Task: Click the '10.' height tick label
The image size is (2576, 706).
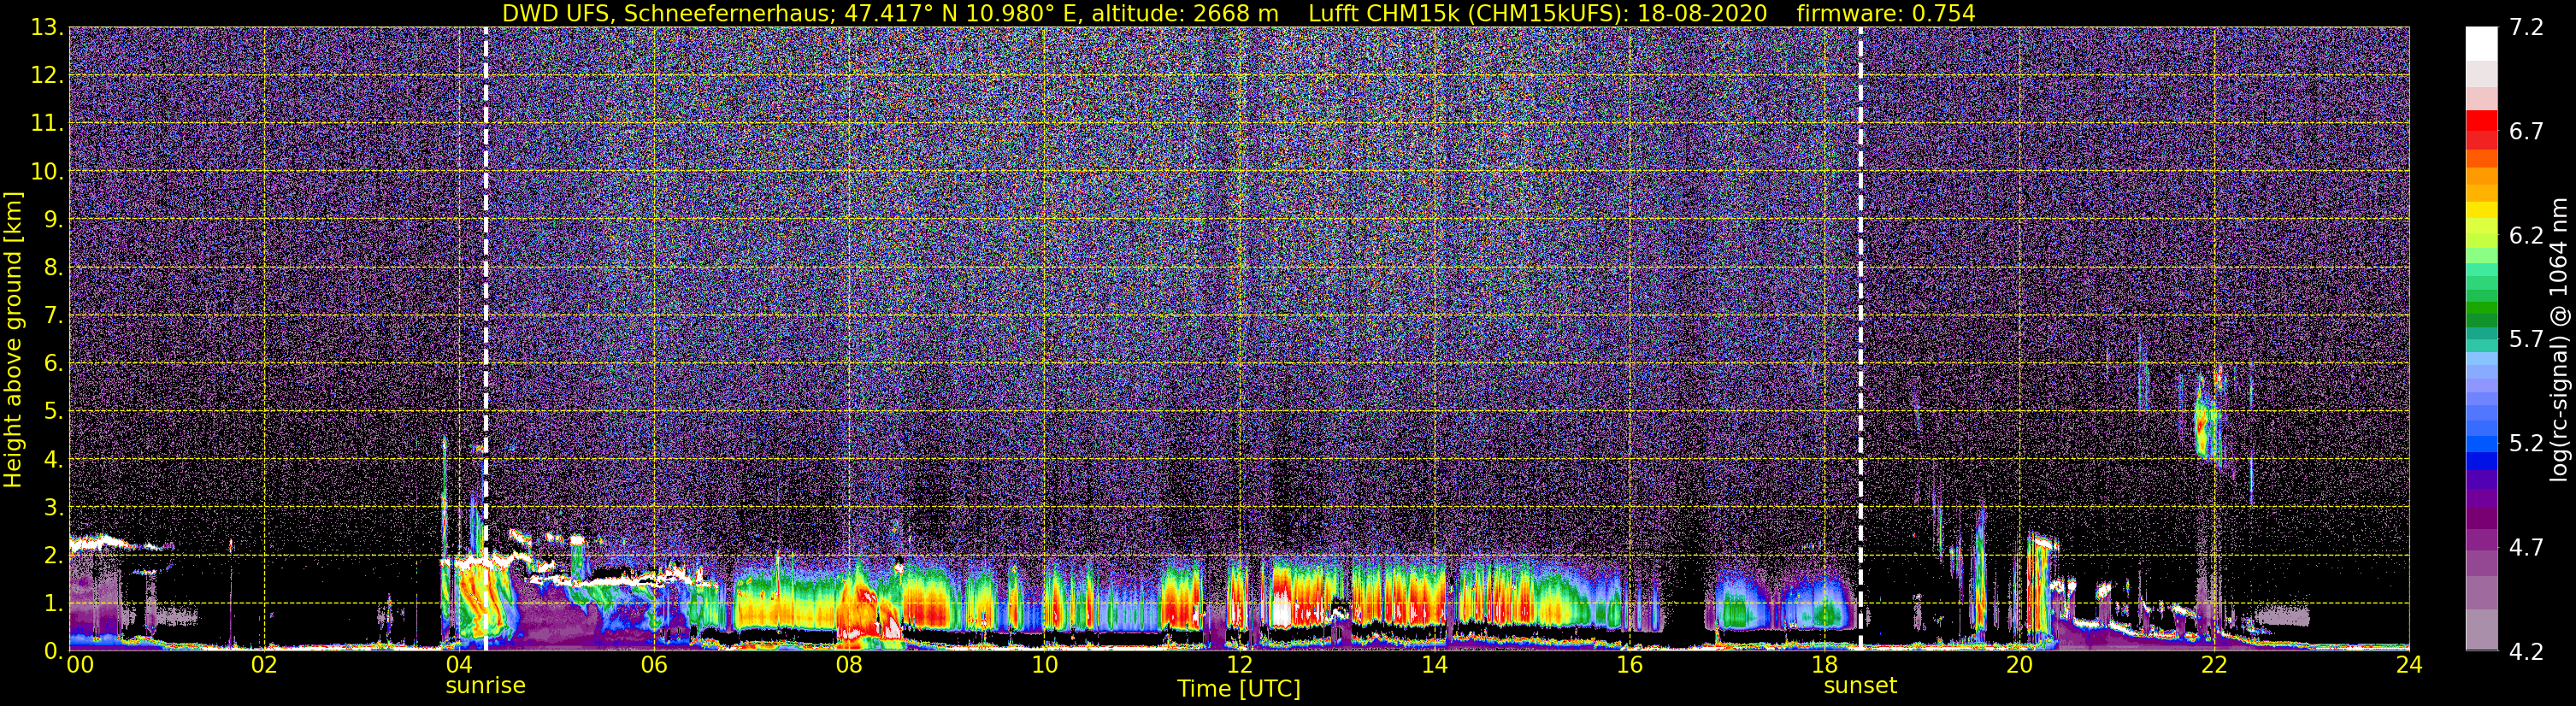Action: 47,172
